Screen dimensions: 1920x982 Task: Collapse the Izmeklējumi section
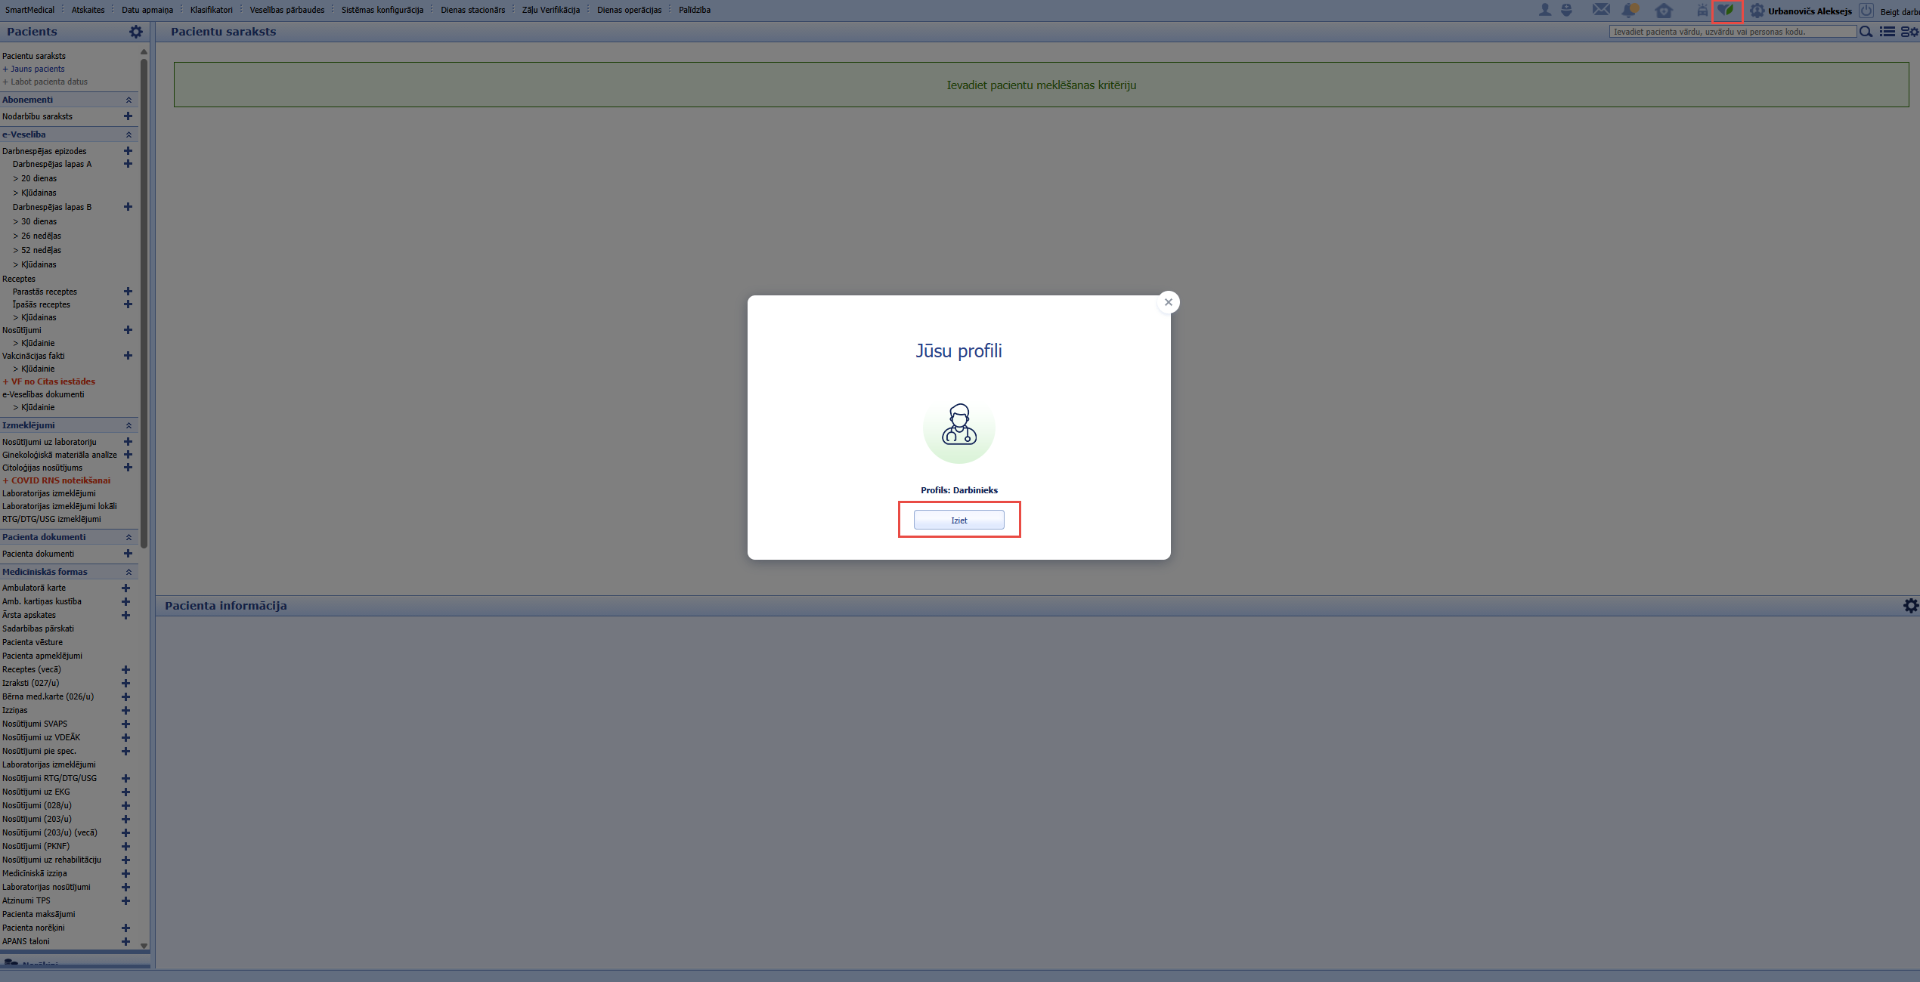pos(128,426)
